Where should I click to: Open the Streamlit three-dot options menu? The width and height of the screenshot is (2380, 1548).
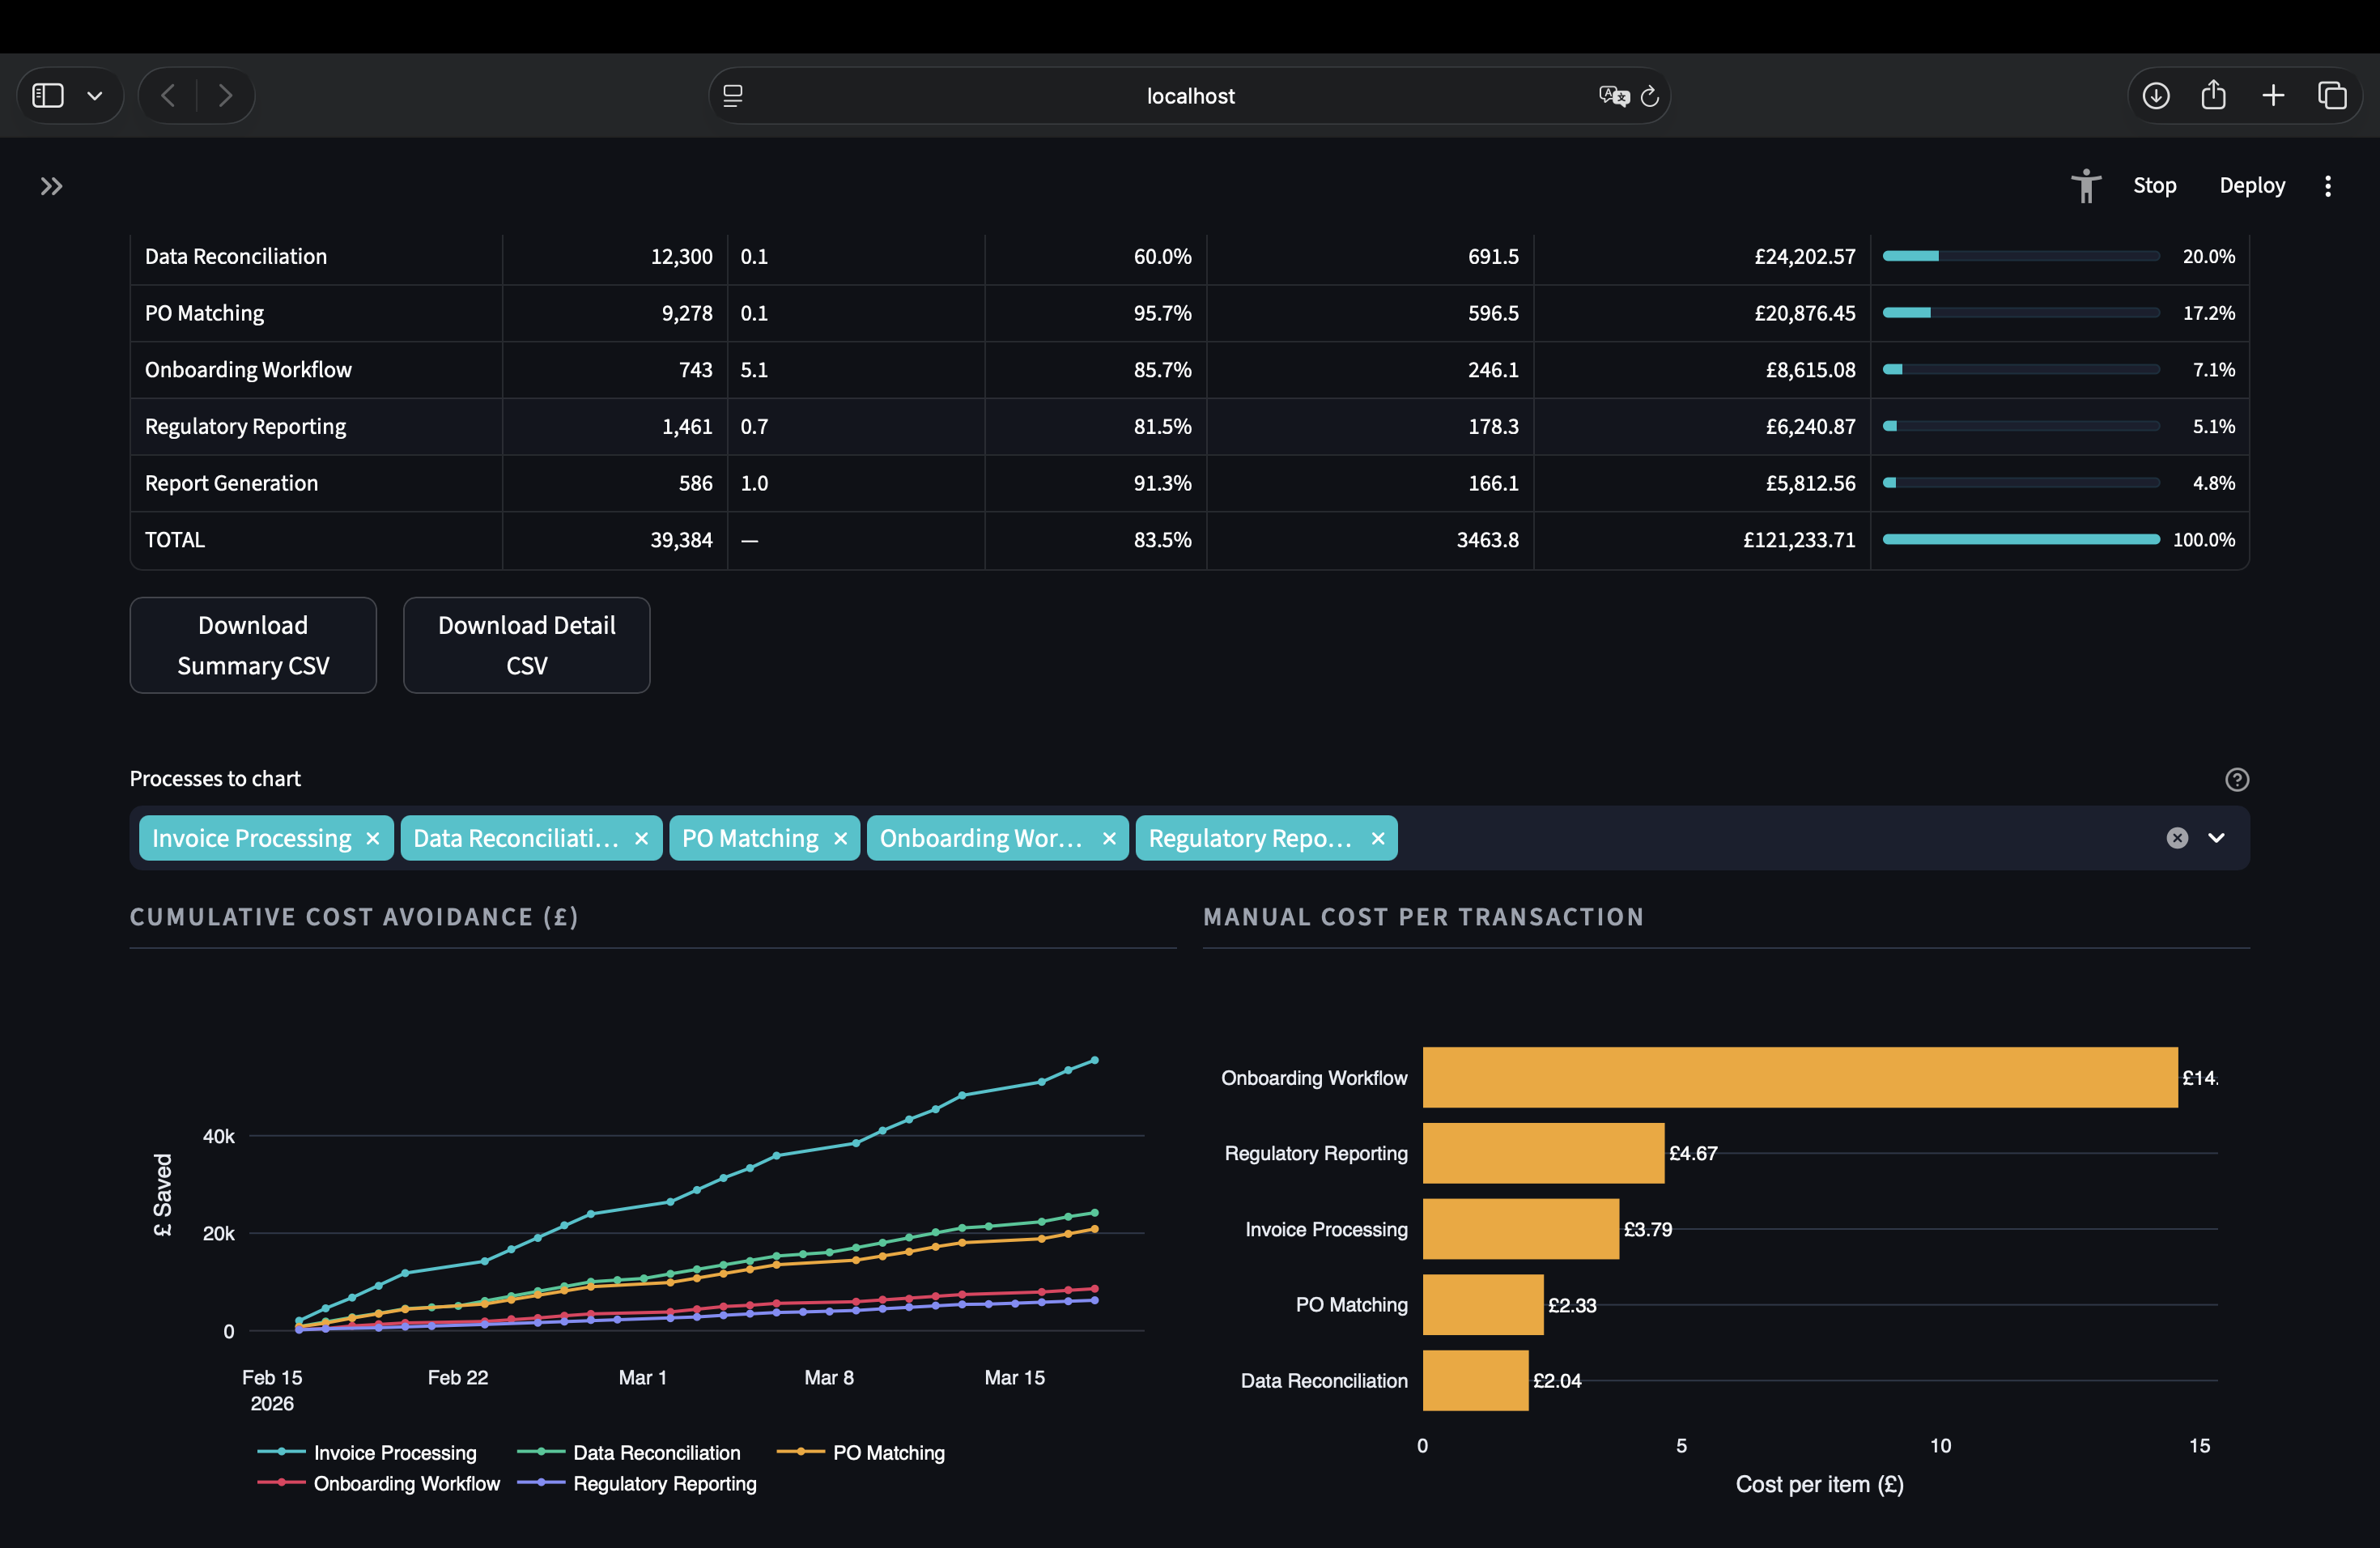tap(2328, 186)
